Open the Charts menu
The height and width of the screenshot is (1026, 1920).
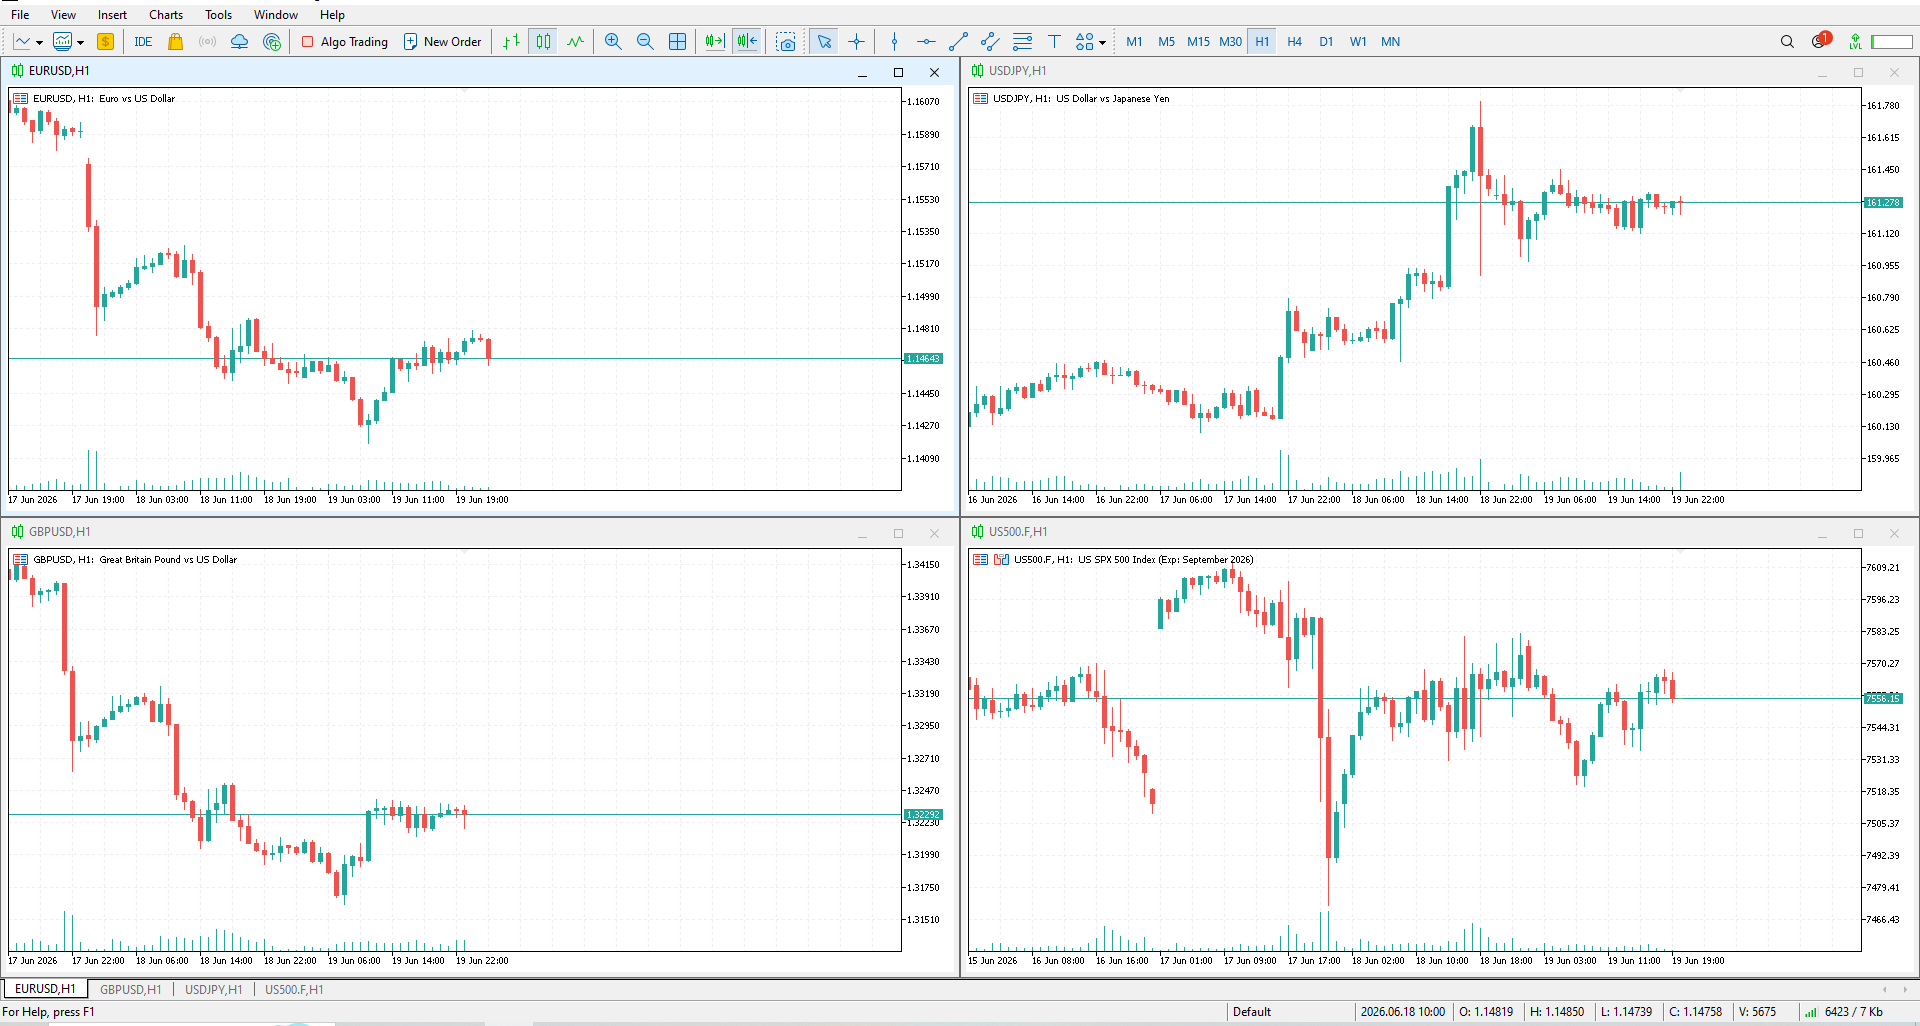coord(166,15)
